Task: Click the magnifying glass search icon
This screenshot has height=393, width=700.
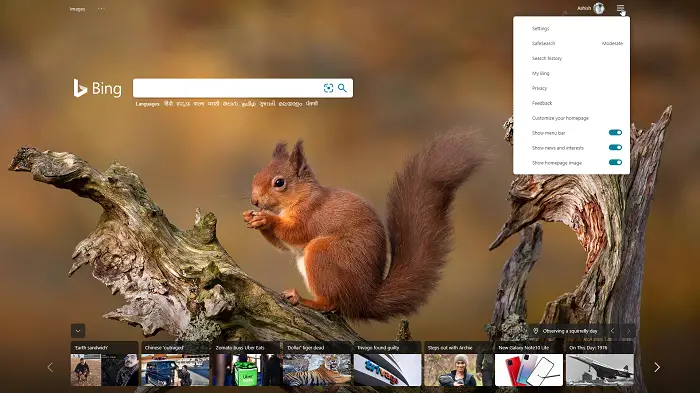Action: [342, 88]
